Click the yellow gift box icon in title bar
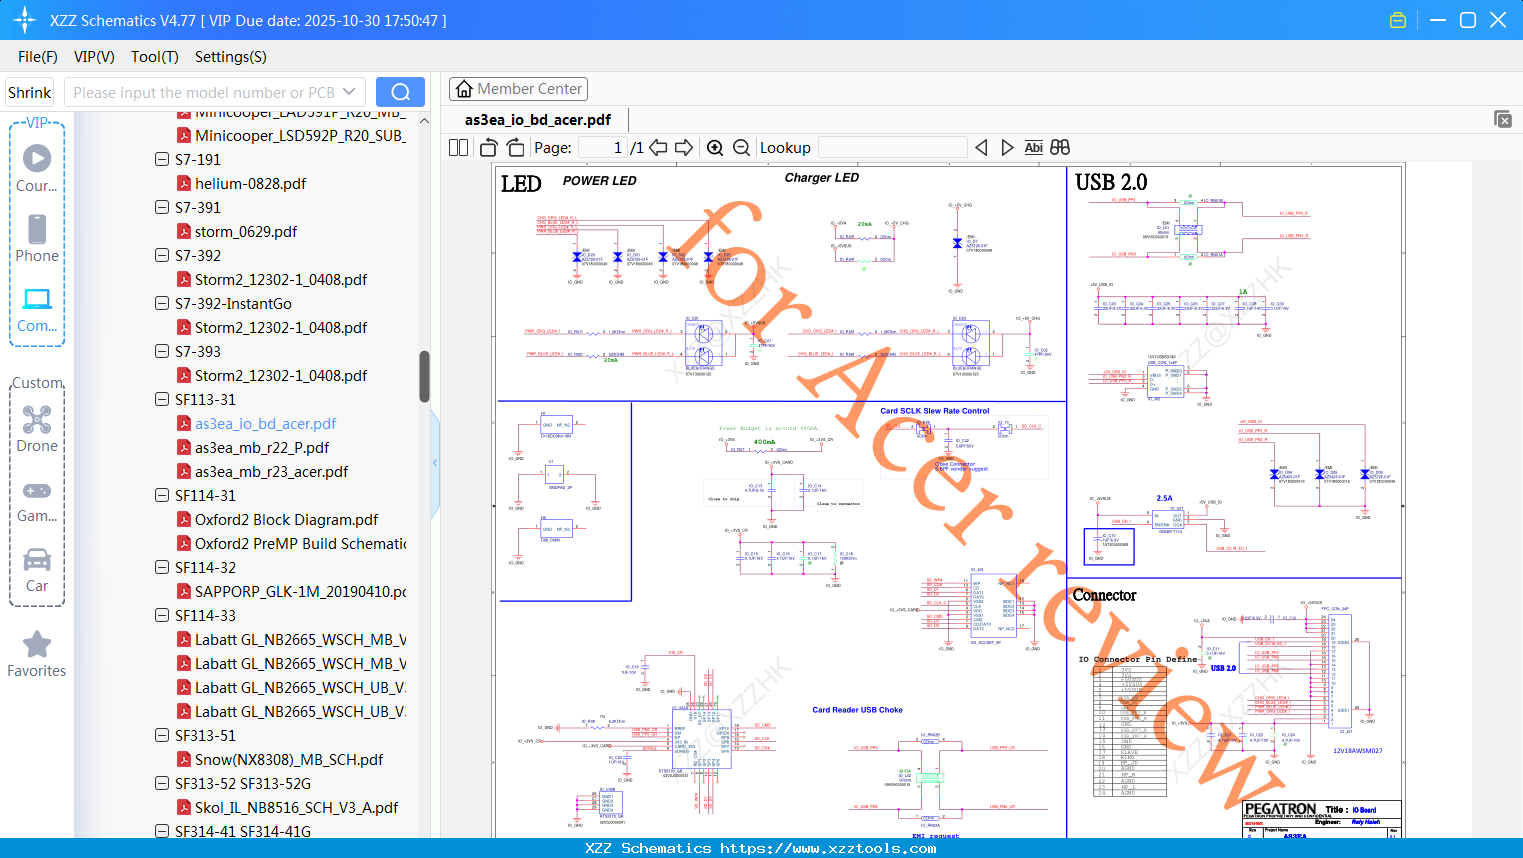Viewport: 1523px width, 858px height. point(1398,20)
